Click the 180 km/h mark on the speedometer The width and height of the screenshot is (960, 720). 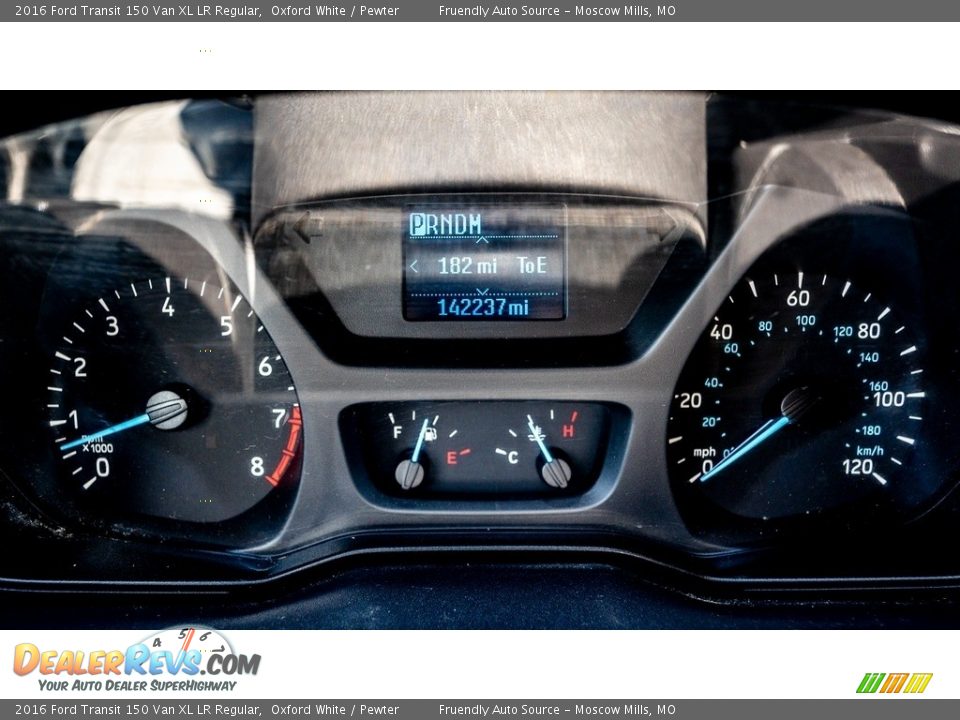coord(871,430)
